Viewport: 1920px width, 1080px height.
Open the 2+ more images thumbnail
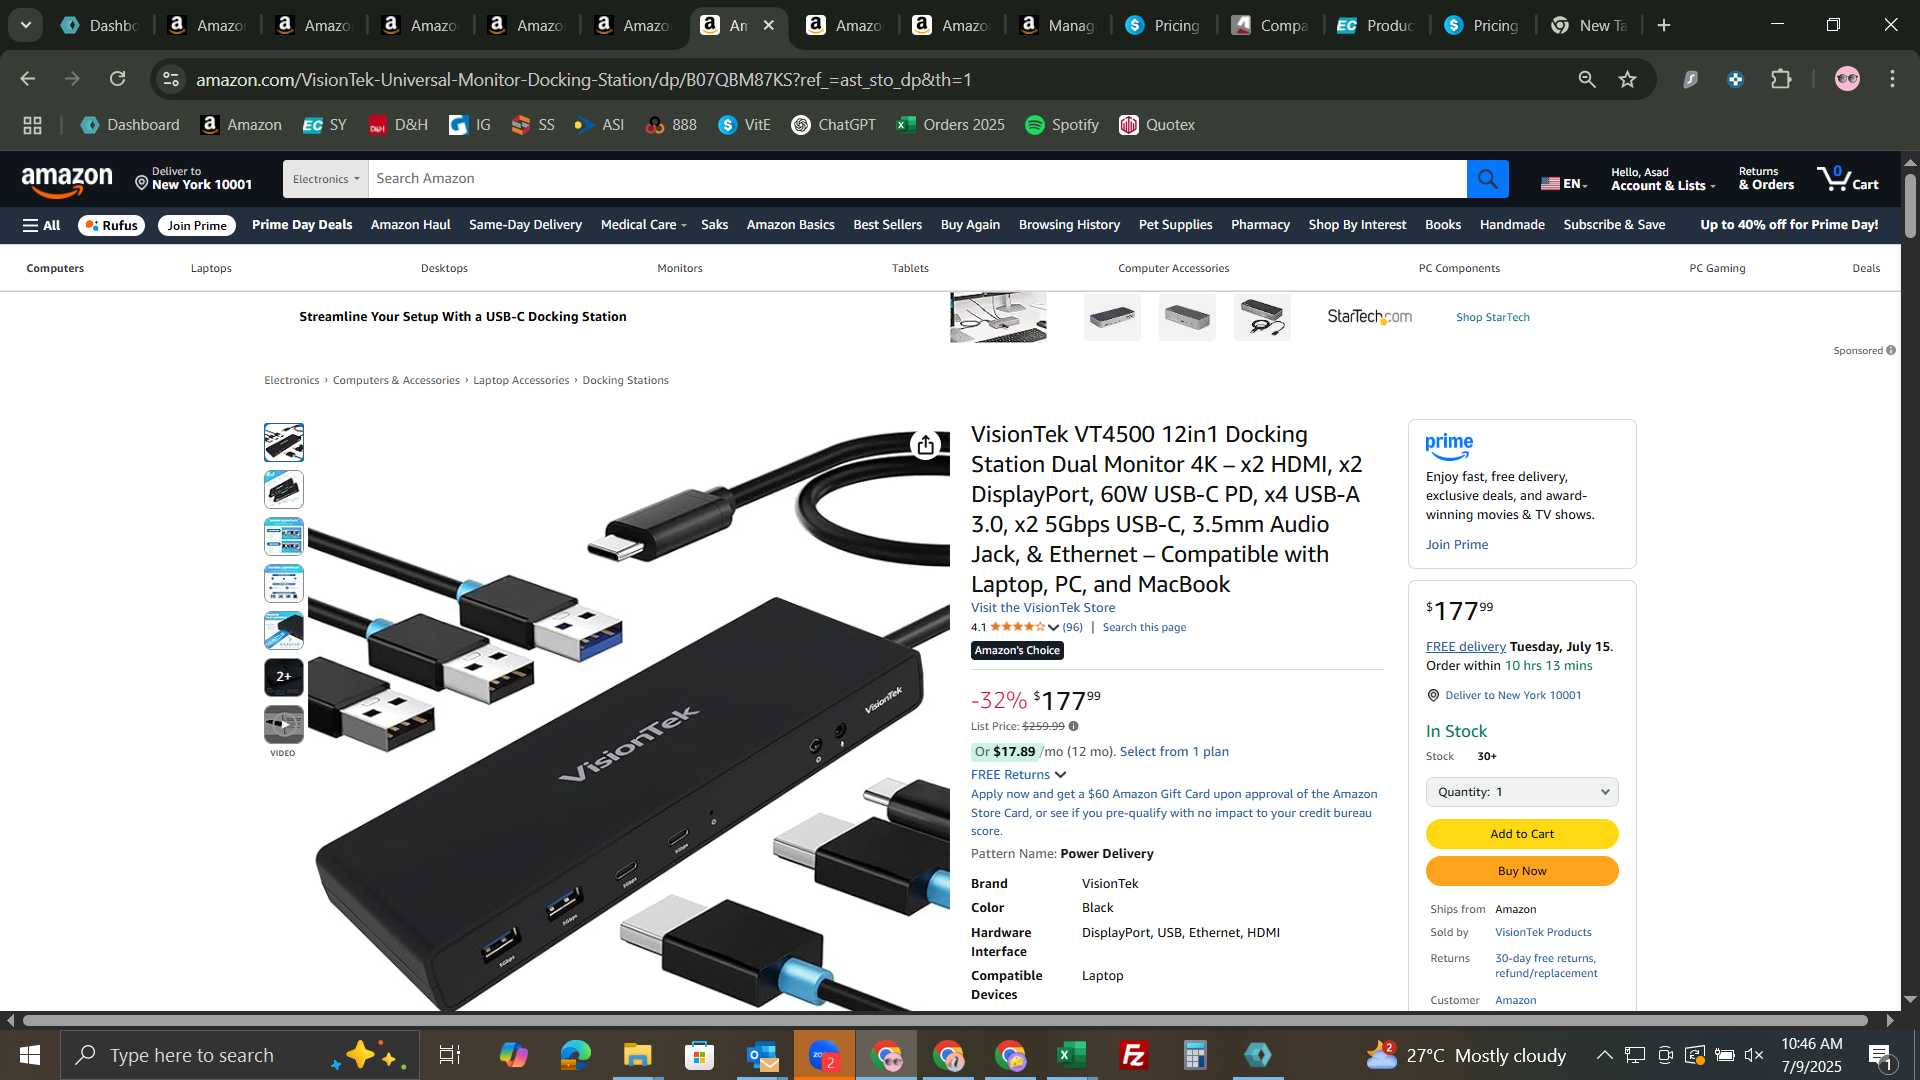coord(284,678)
